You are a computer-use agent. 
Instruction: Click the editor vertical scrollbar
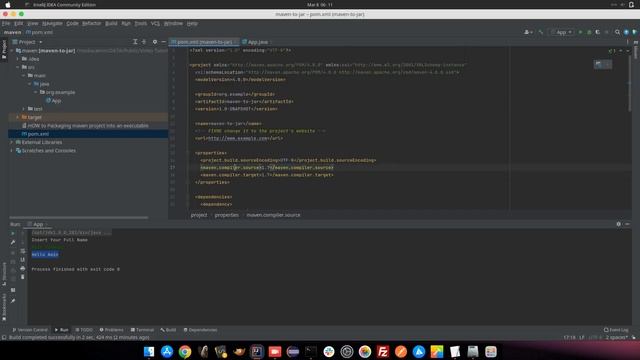[x=630, y=84]
